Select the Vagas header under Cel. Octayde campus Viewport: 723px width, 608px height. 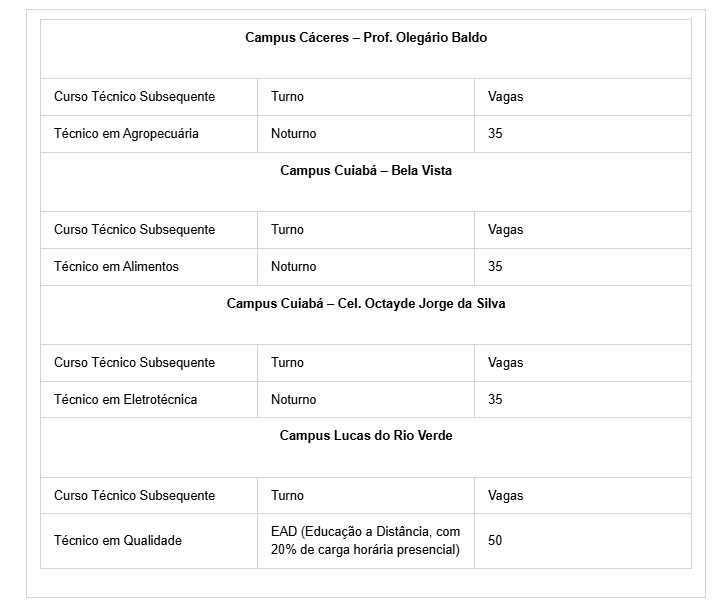click(505, 363)
